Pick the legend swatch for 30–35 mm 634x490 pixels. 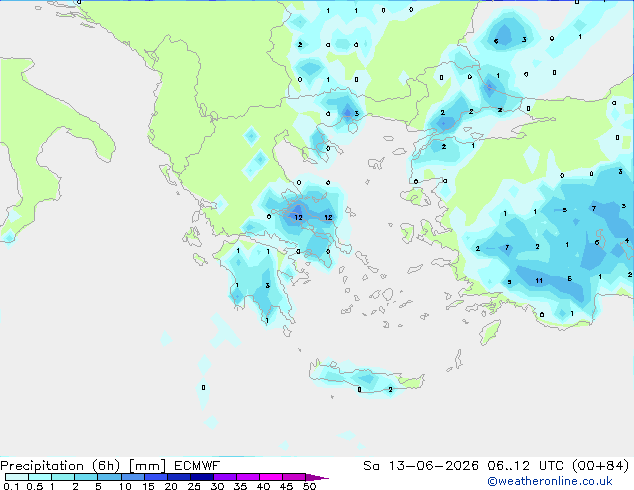(224, 477)
